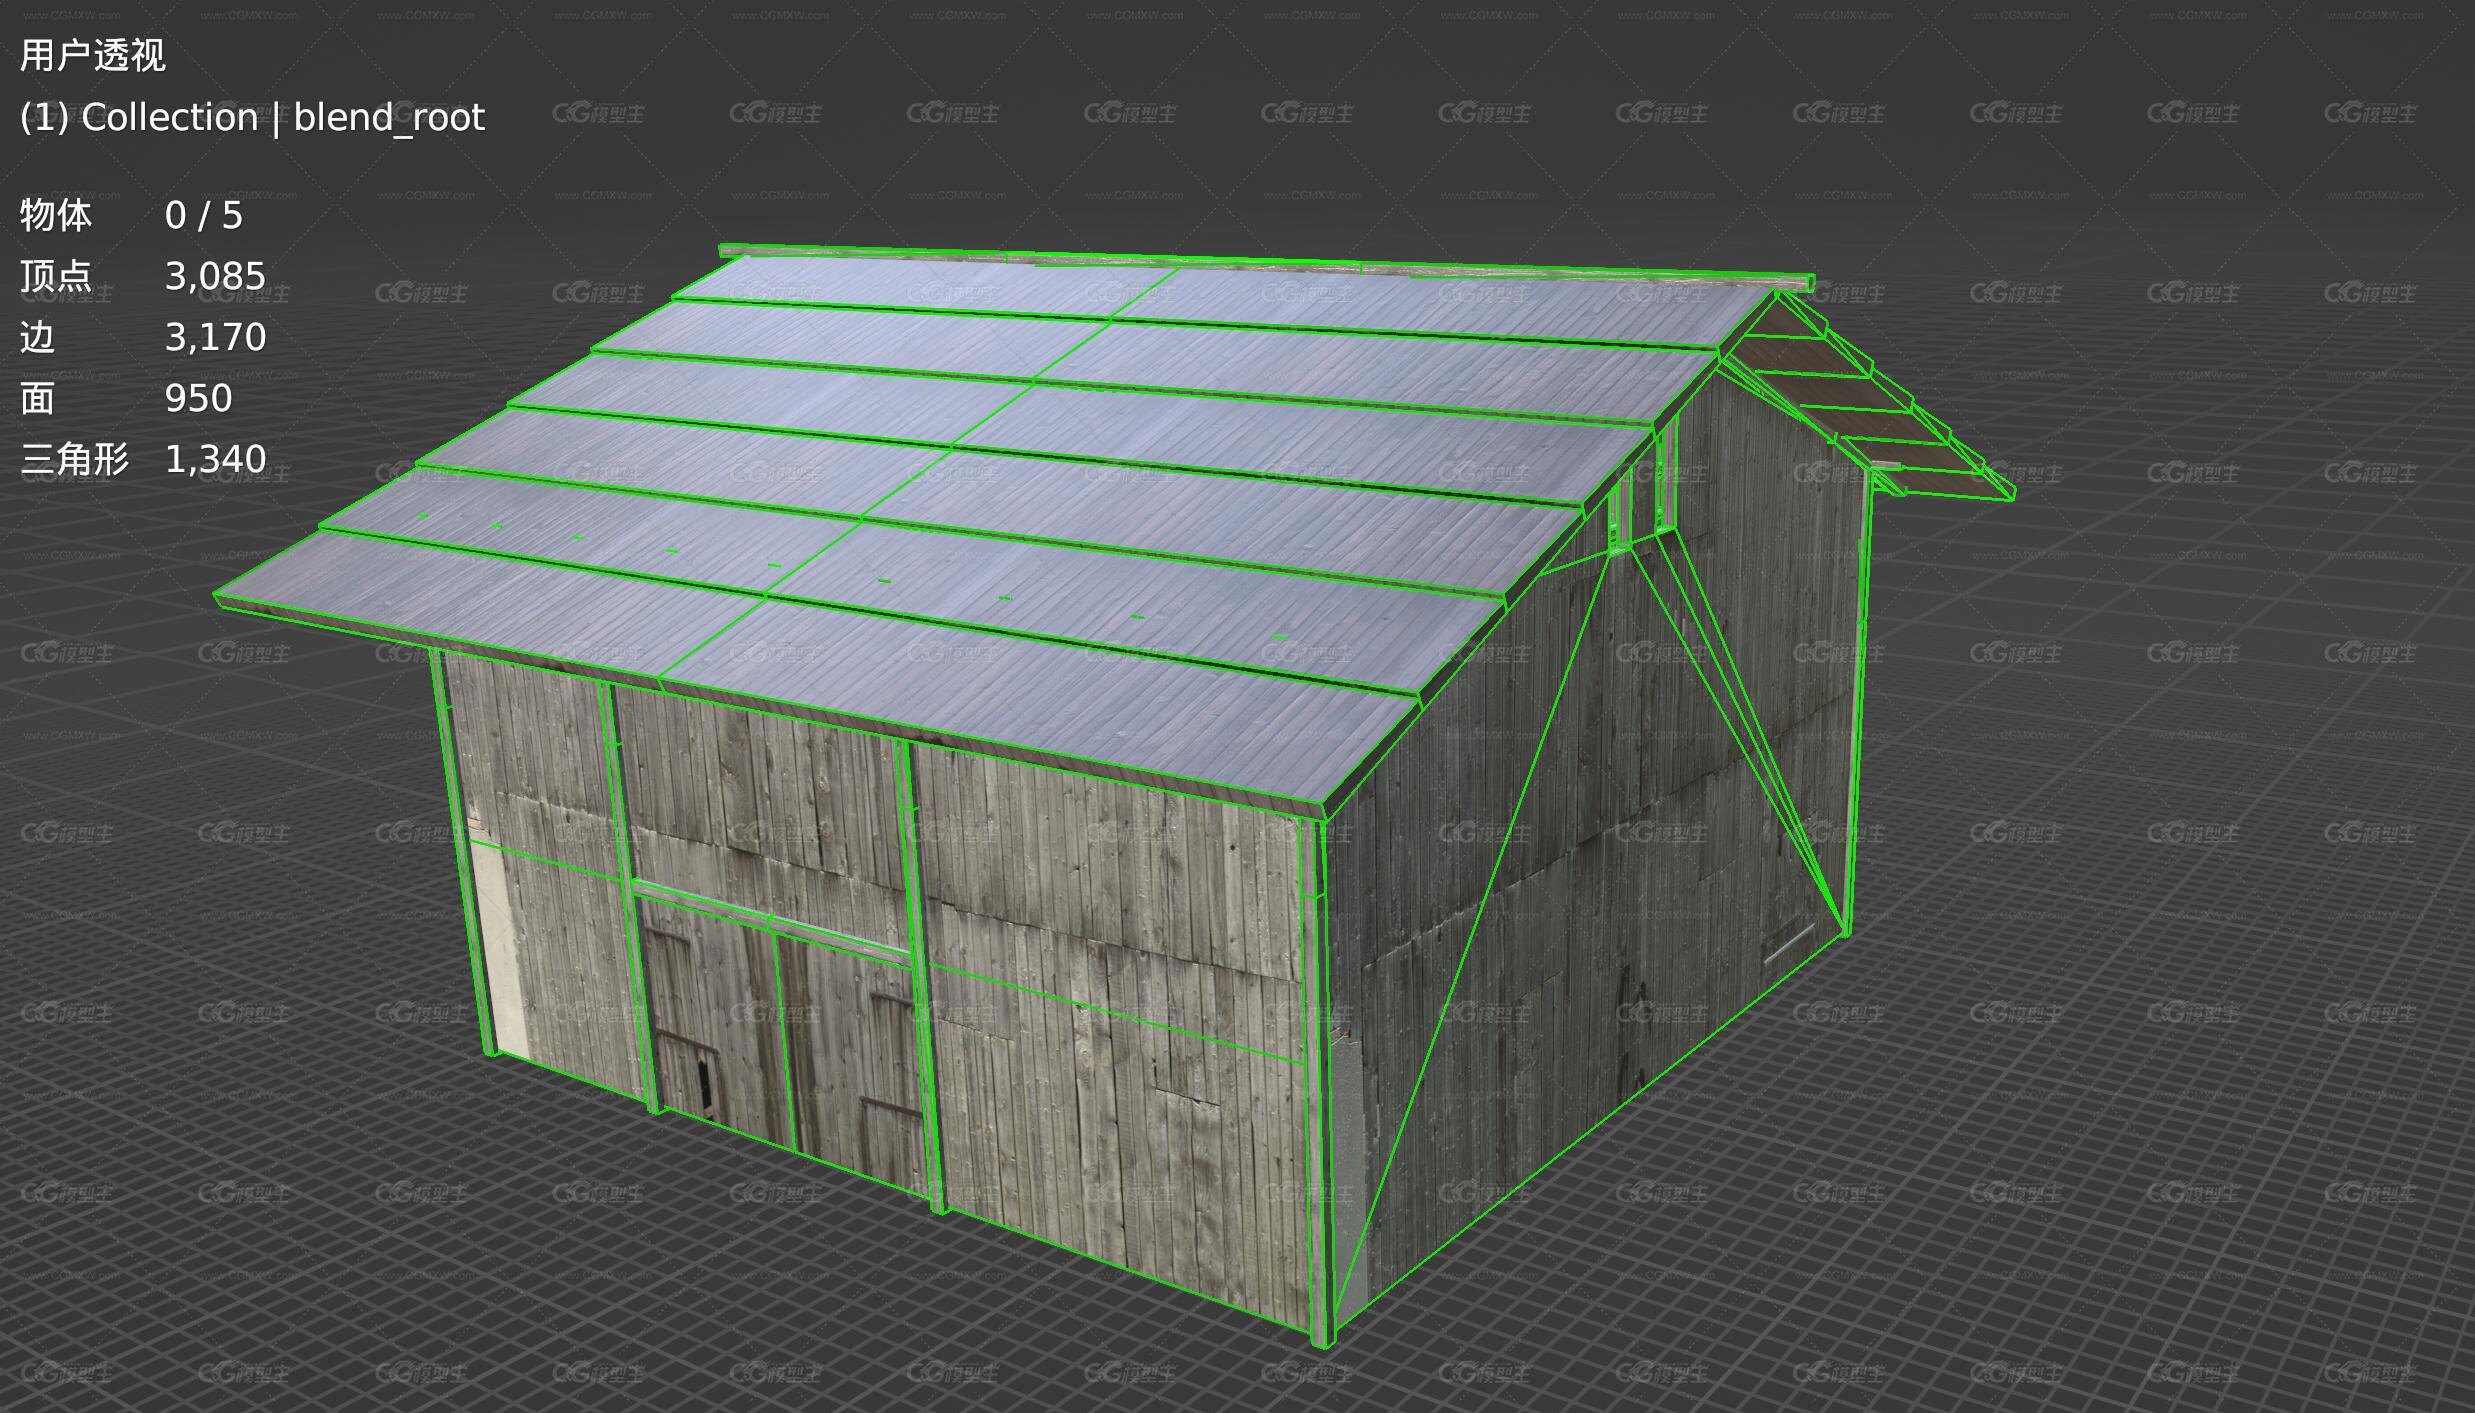The height and width of the screenshot is (1413, 2475).
Task: Click the '物体' statistics label
Action: click(56, 215)
